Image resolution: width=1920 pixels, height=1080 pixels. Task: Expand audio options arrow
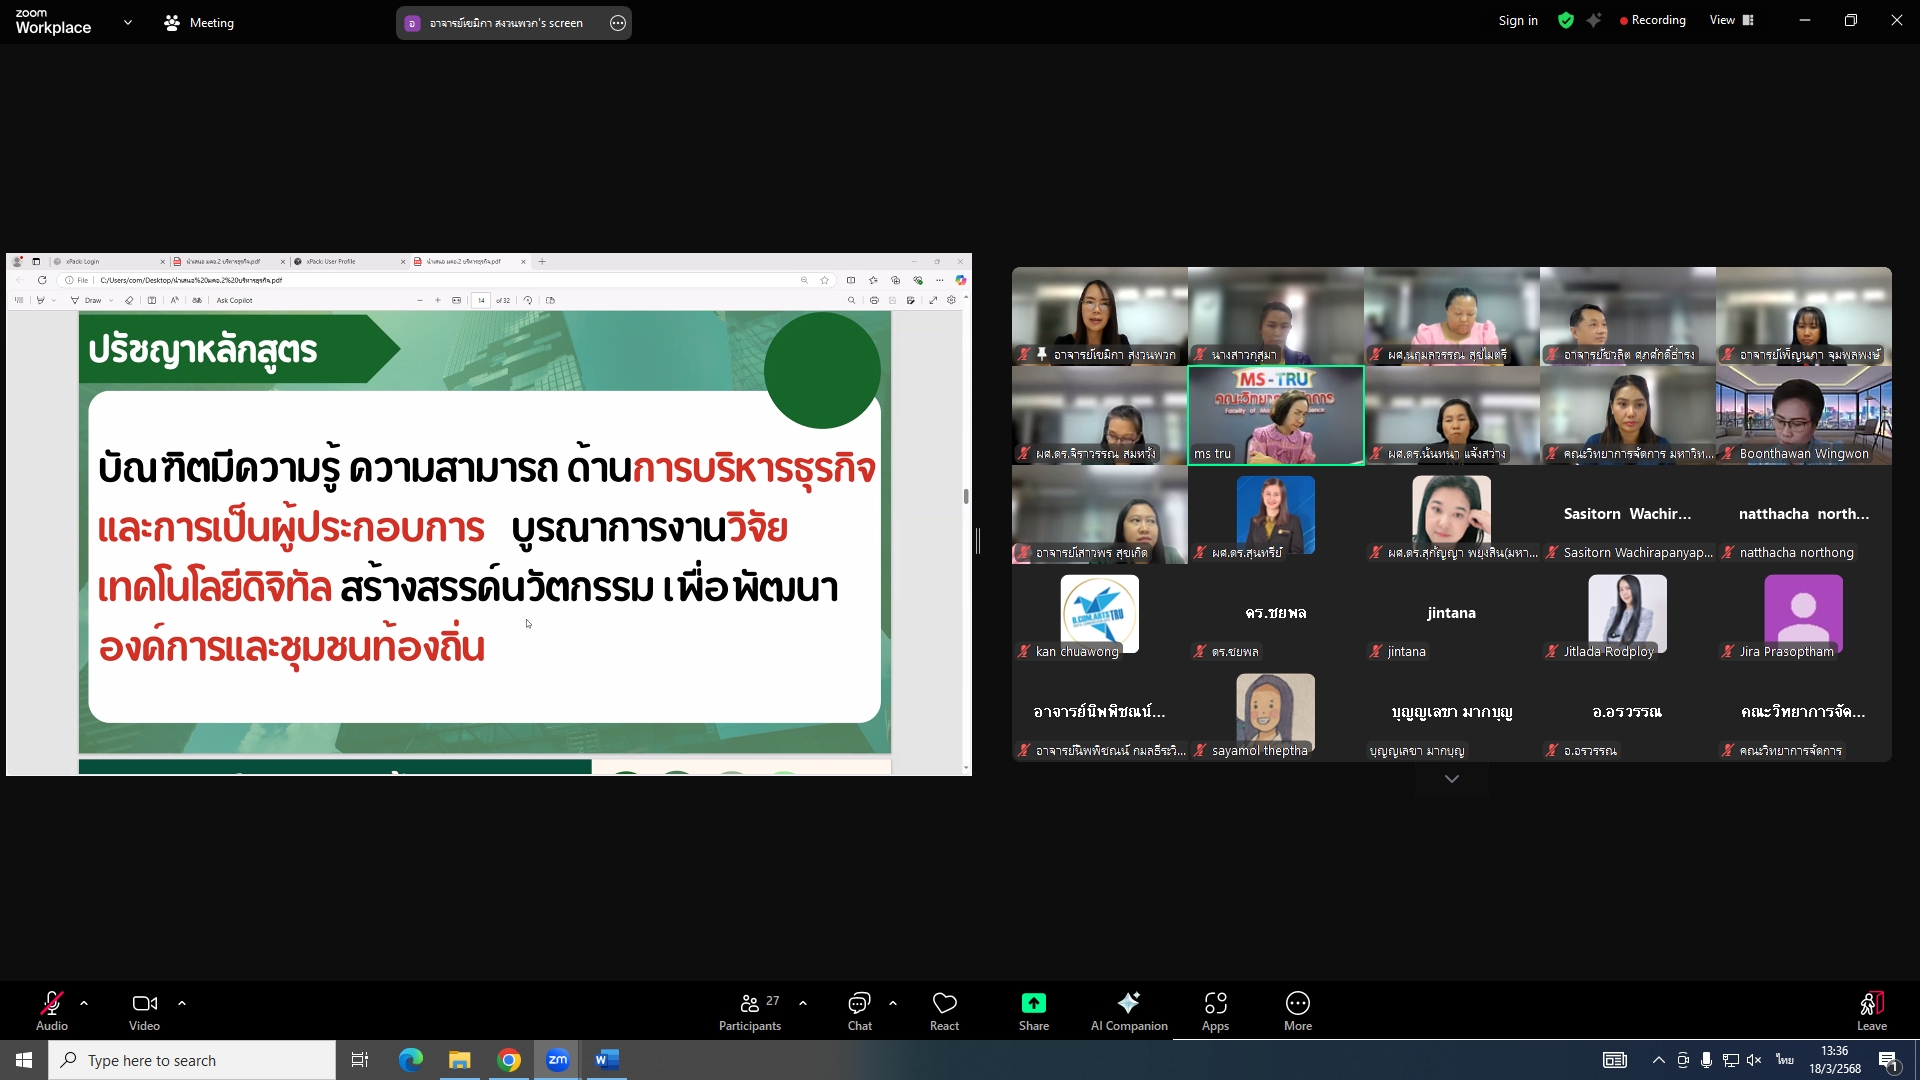84,1002
